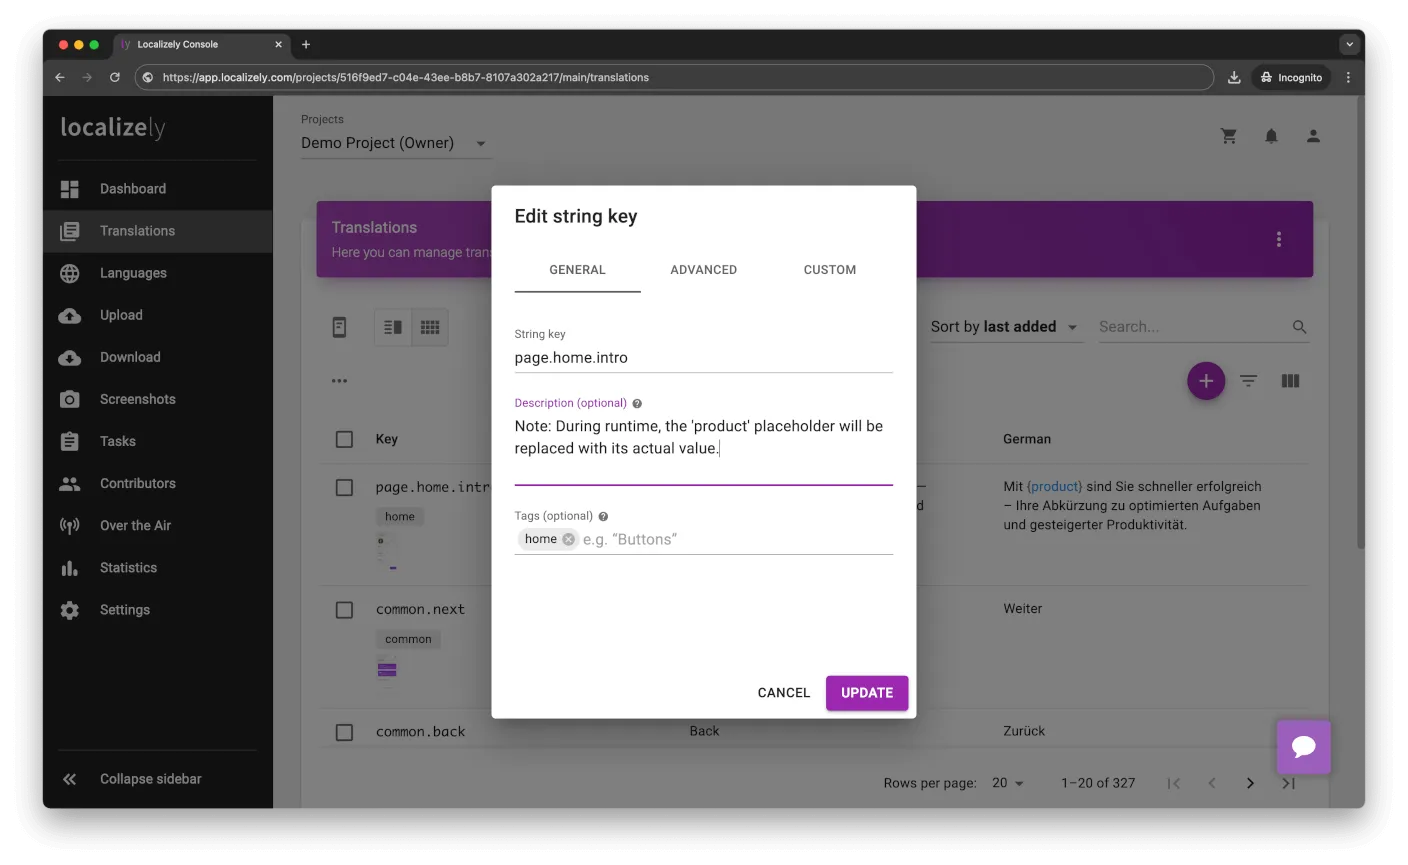Open the Translations banner three-dot menu
The image size is (1408, 865).
(1278, 239)
